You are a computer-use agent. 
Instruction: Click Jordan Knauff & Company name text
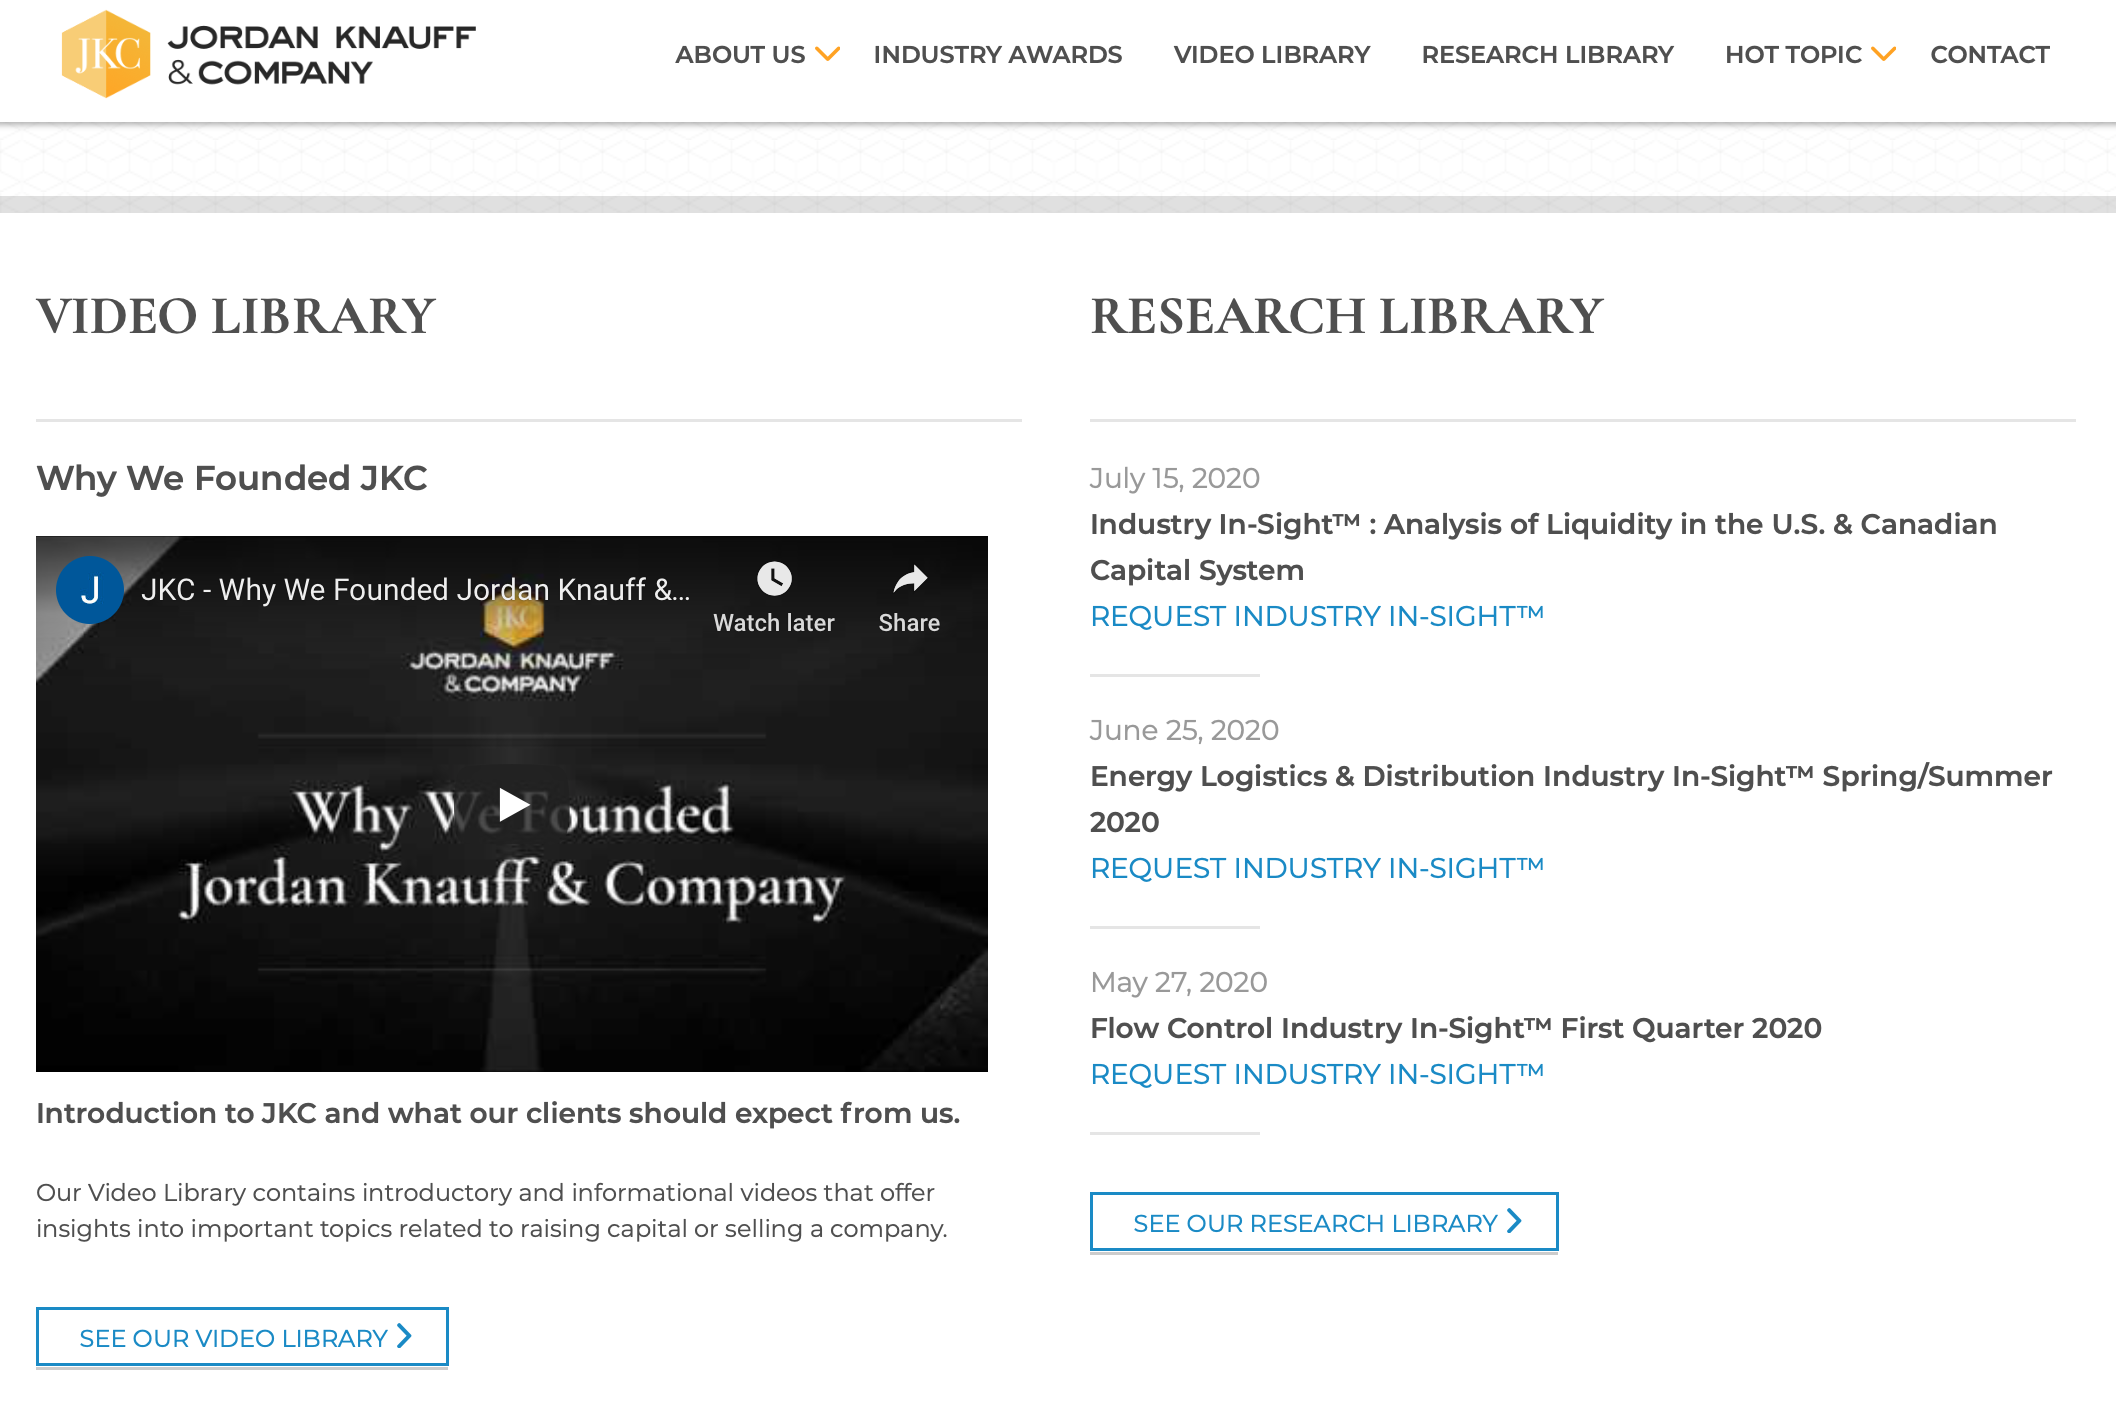coord(321,55)
